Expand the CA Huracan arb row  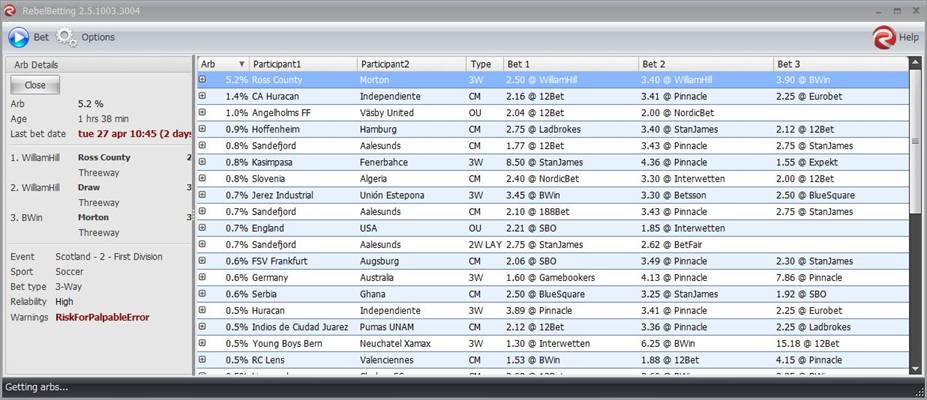coord(203,96)
